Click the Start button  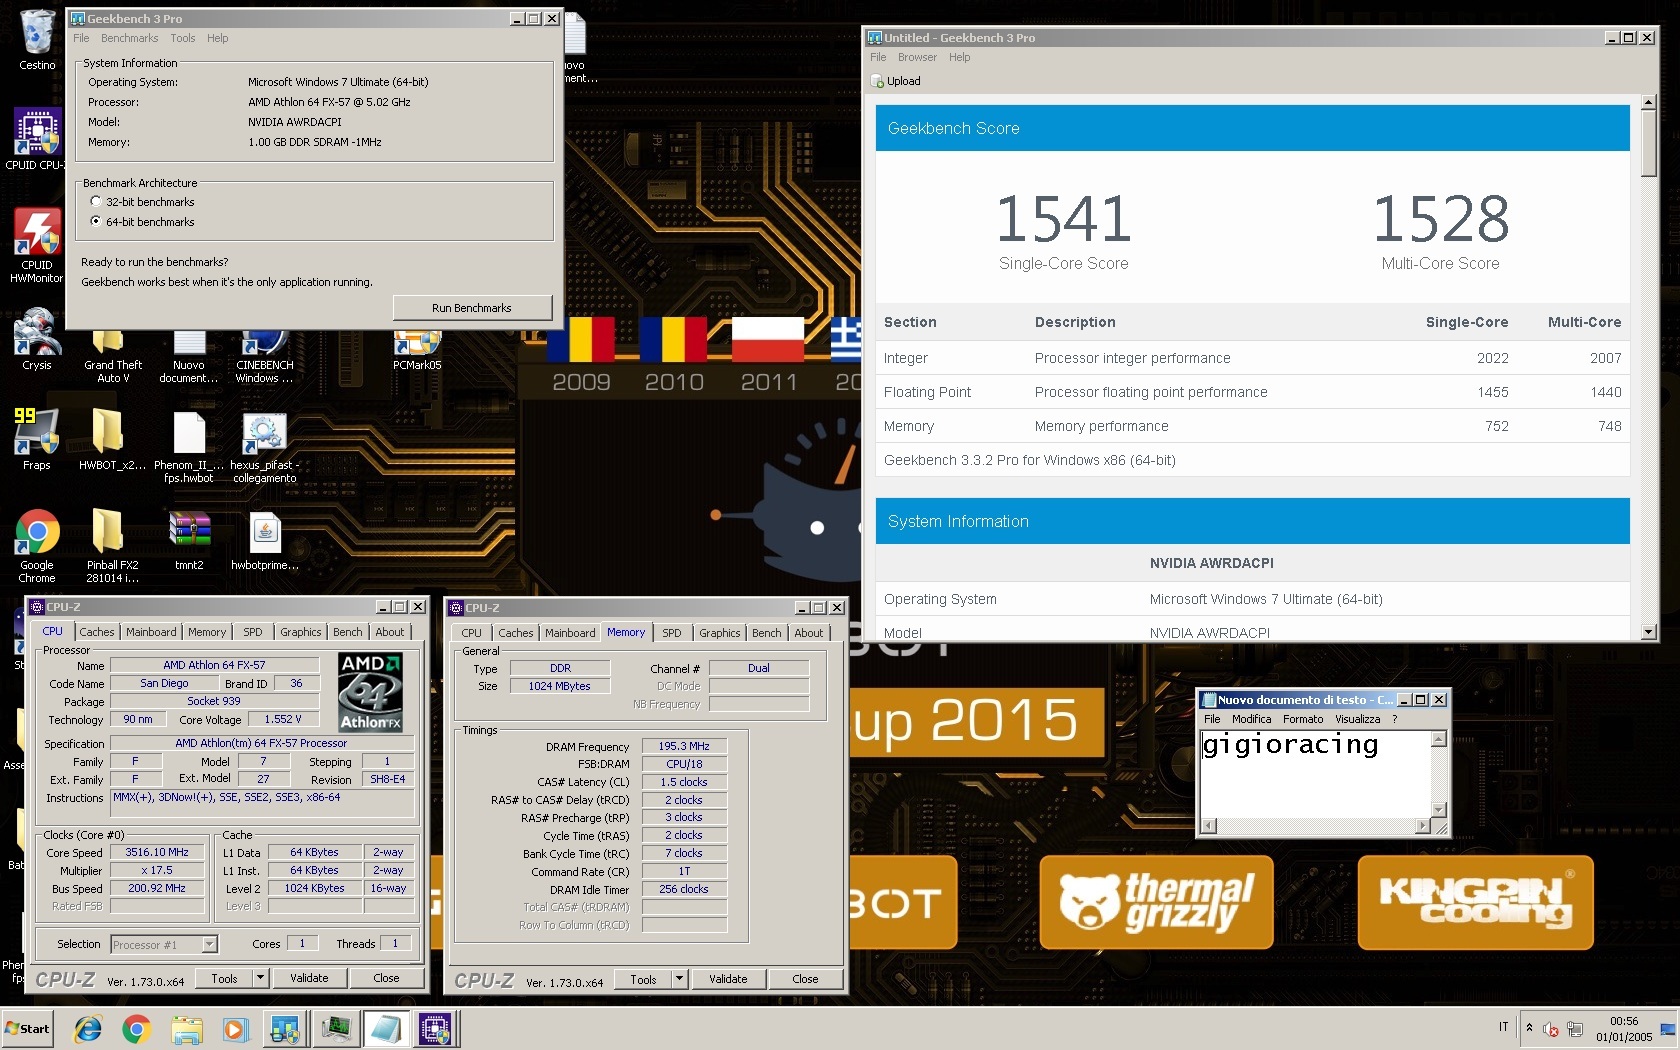(28, 1028)
